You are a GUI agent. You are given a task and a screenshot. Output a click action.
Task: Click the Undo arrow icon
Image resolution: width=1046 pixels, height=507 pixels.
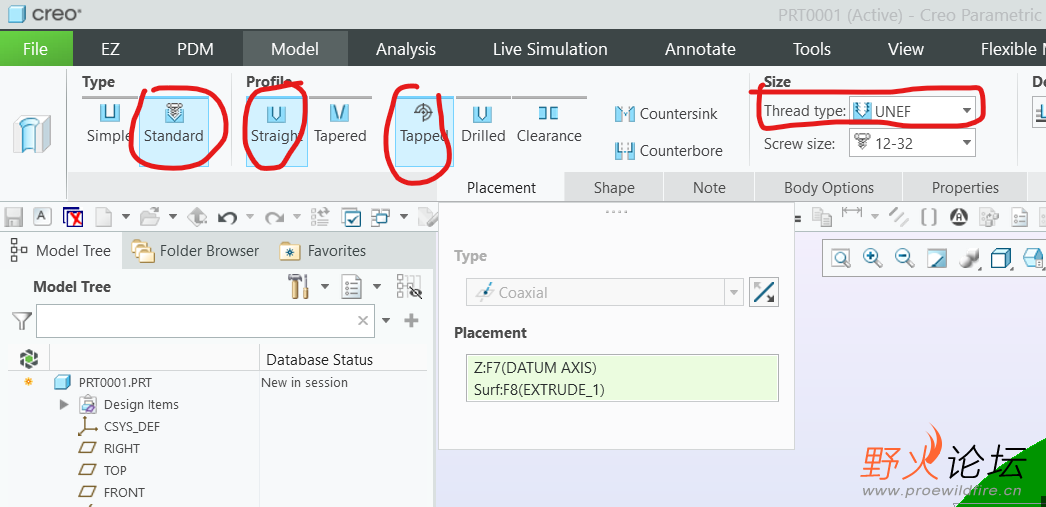(228, 217)
